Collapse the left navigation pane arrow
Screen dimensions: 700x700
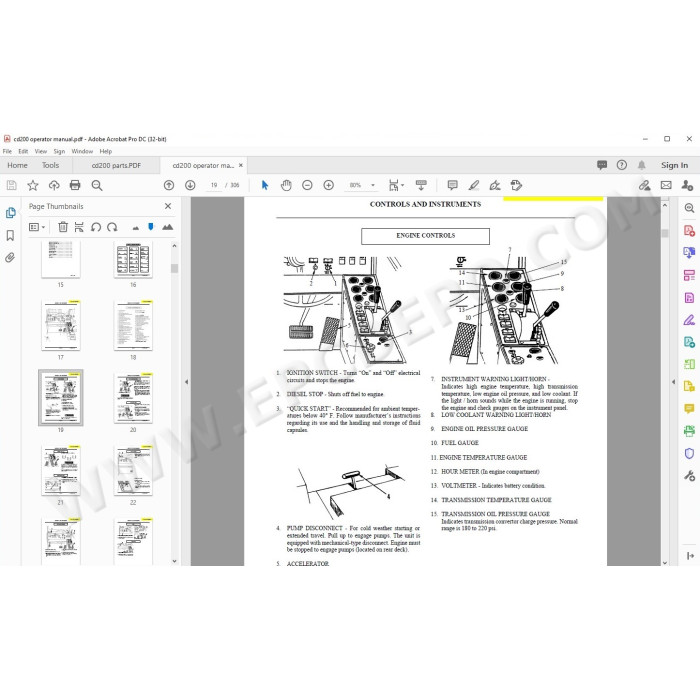[x=186, y=382]
